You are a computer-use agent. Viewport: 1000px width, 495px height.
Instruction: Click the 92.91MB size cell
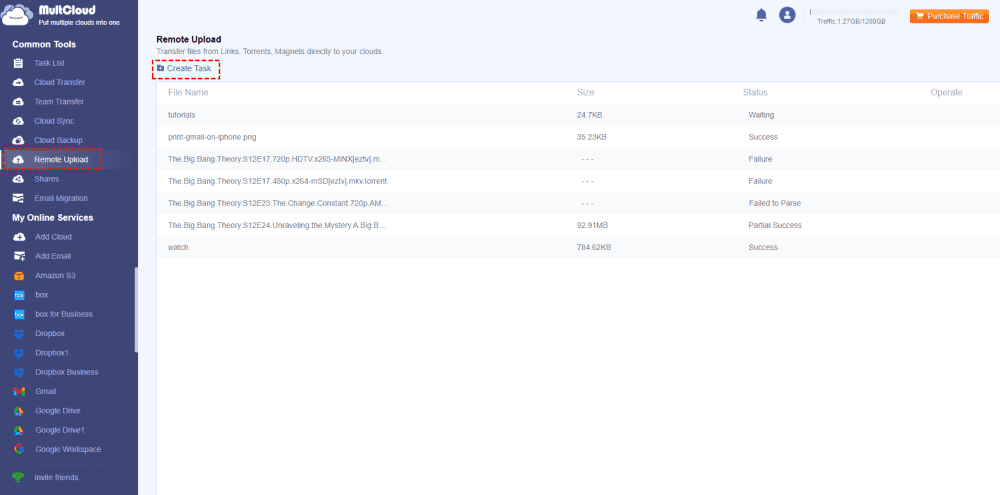(592, 225)
